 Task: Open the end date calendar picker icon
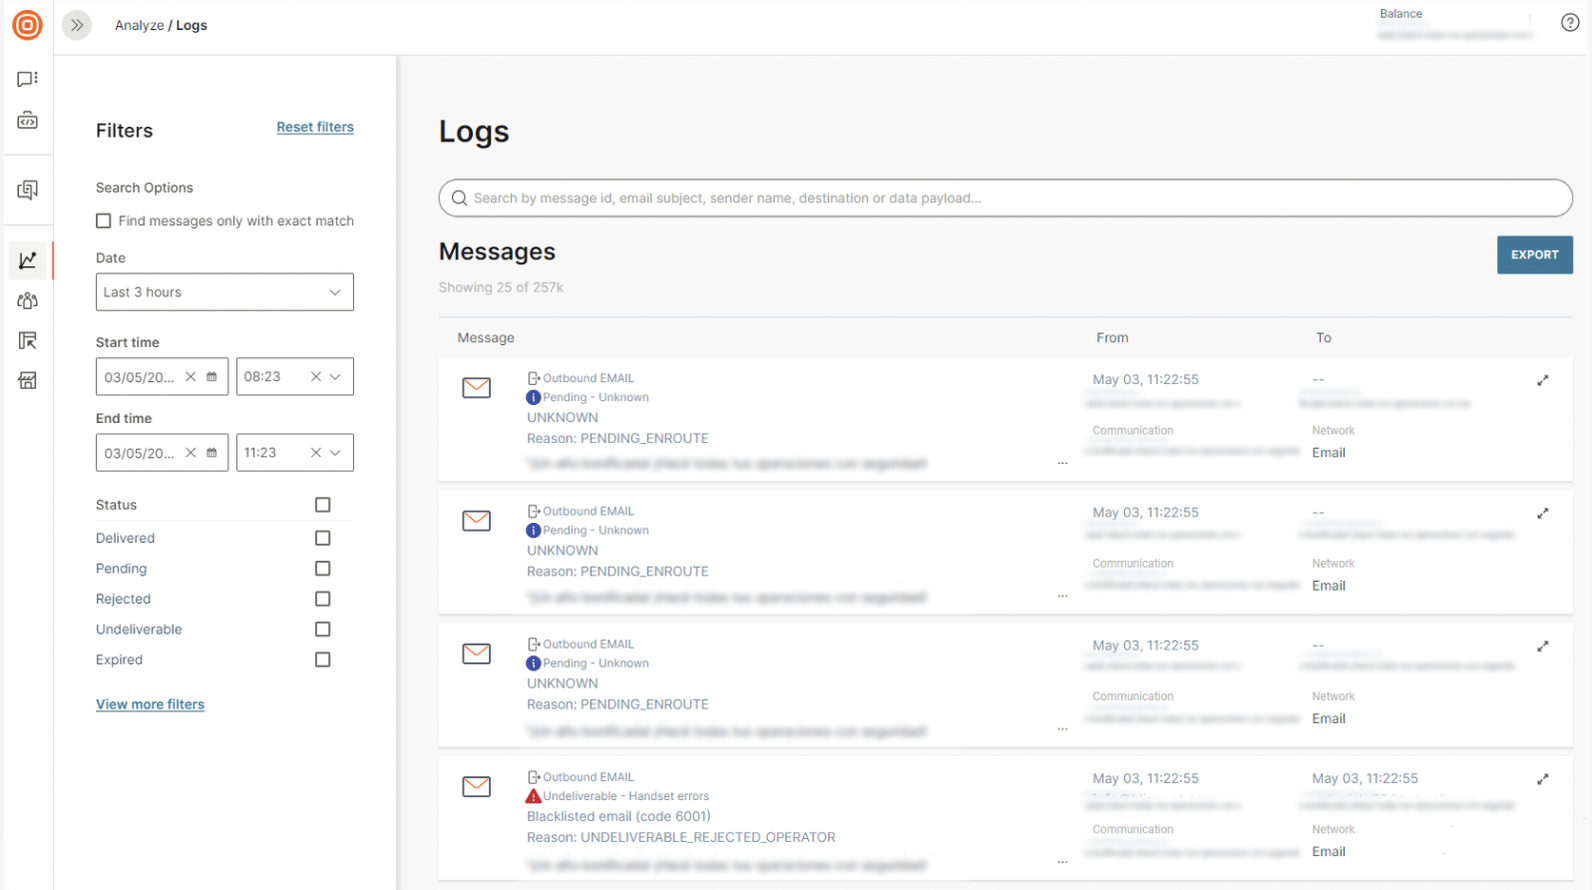[x=212, y=453]
